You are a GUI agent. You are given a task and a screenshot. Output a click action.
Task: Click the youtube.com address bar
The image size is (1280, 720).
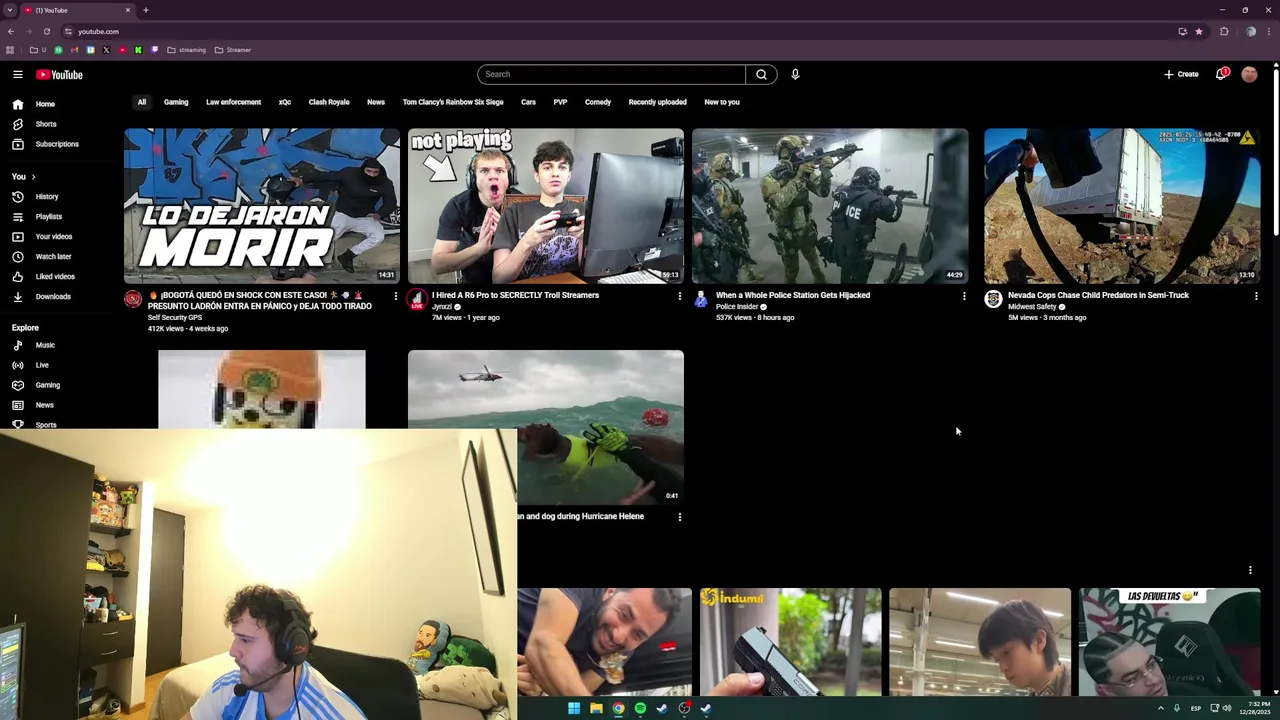point(620,31)
